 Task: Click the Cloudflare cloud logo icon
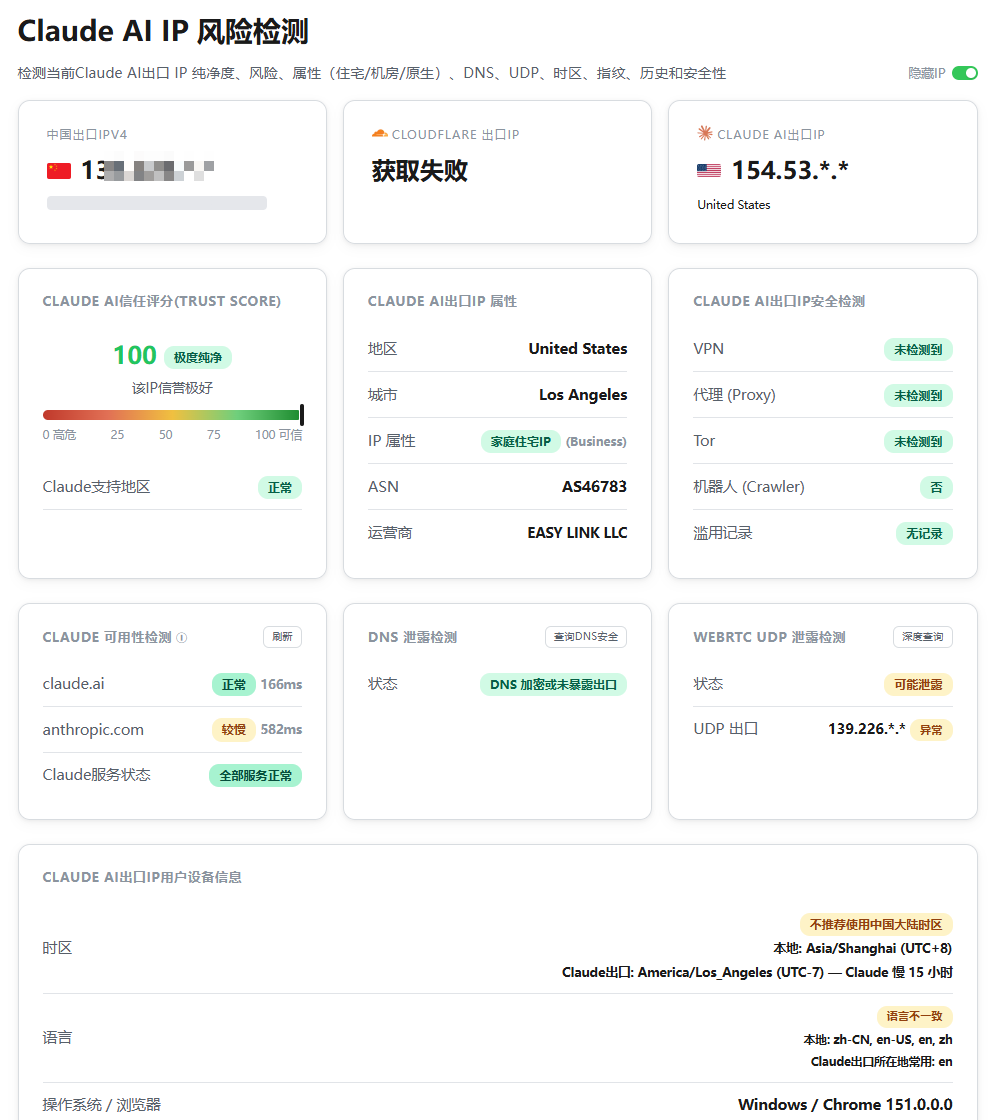(380, 134)
